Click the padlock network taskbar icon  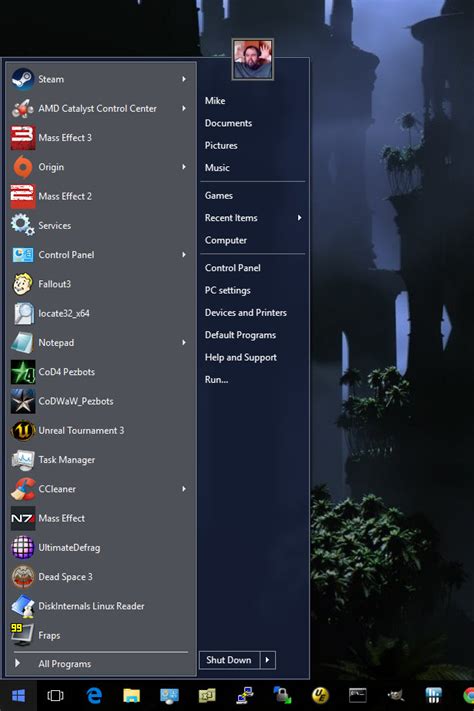[x=282, y=695]
